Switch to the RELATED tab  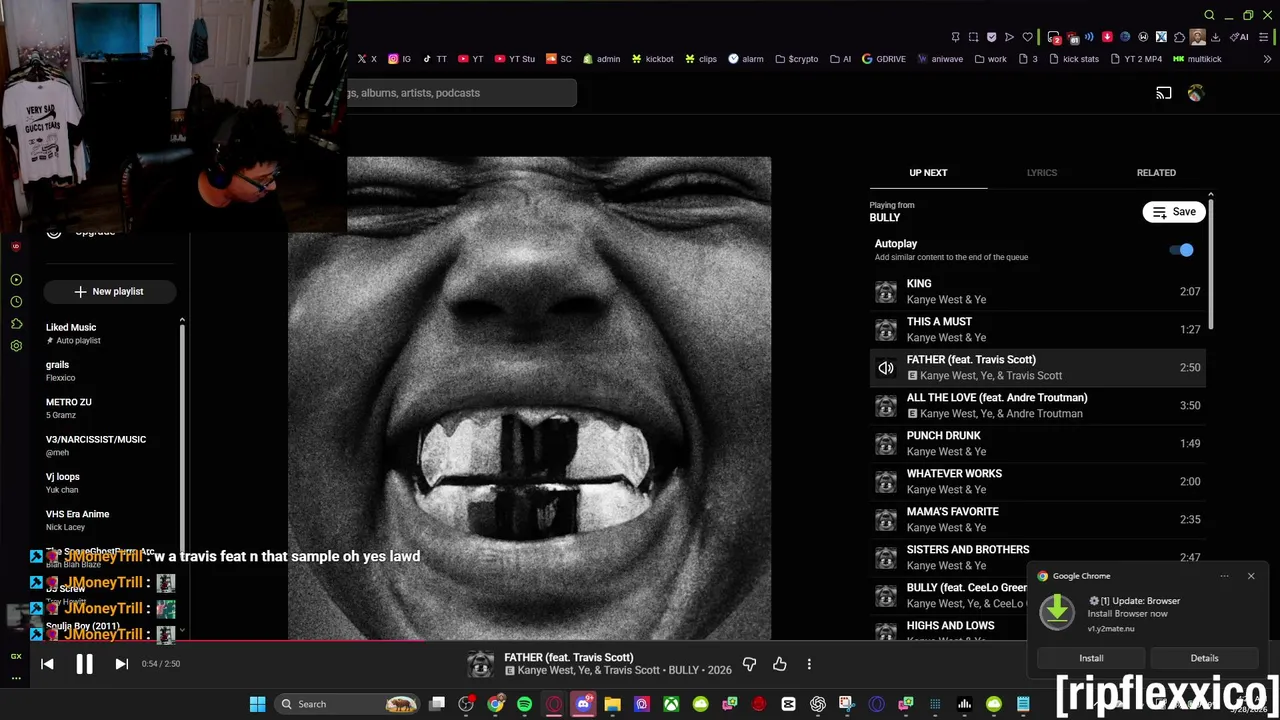pyautogui.click(x=1156, y=173)
